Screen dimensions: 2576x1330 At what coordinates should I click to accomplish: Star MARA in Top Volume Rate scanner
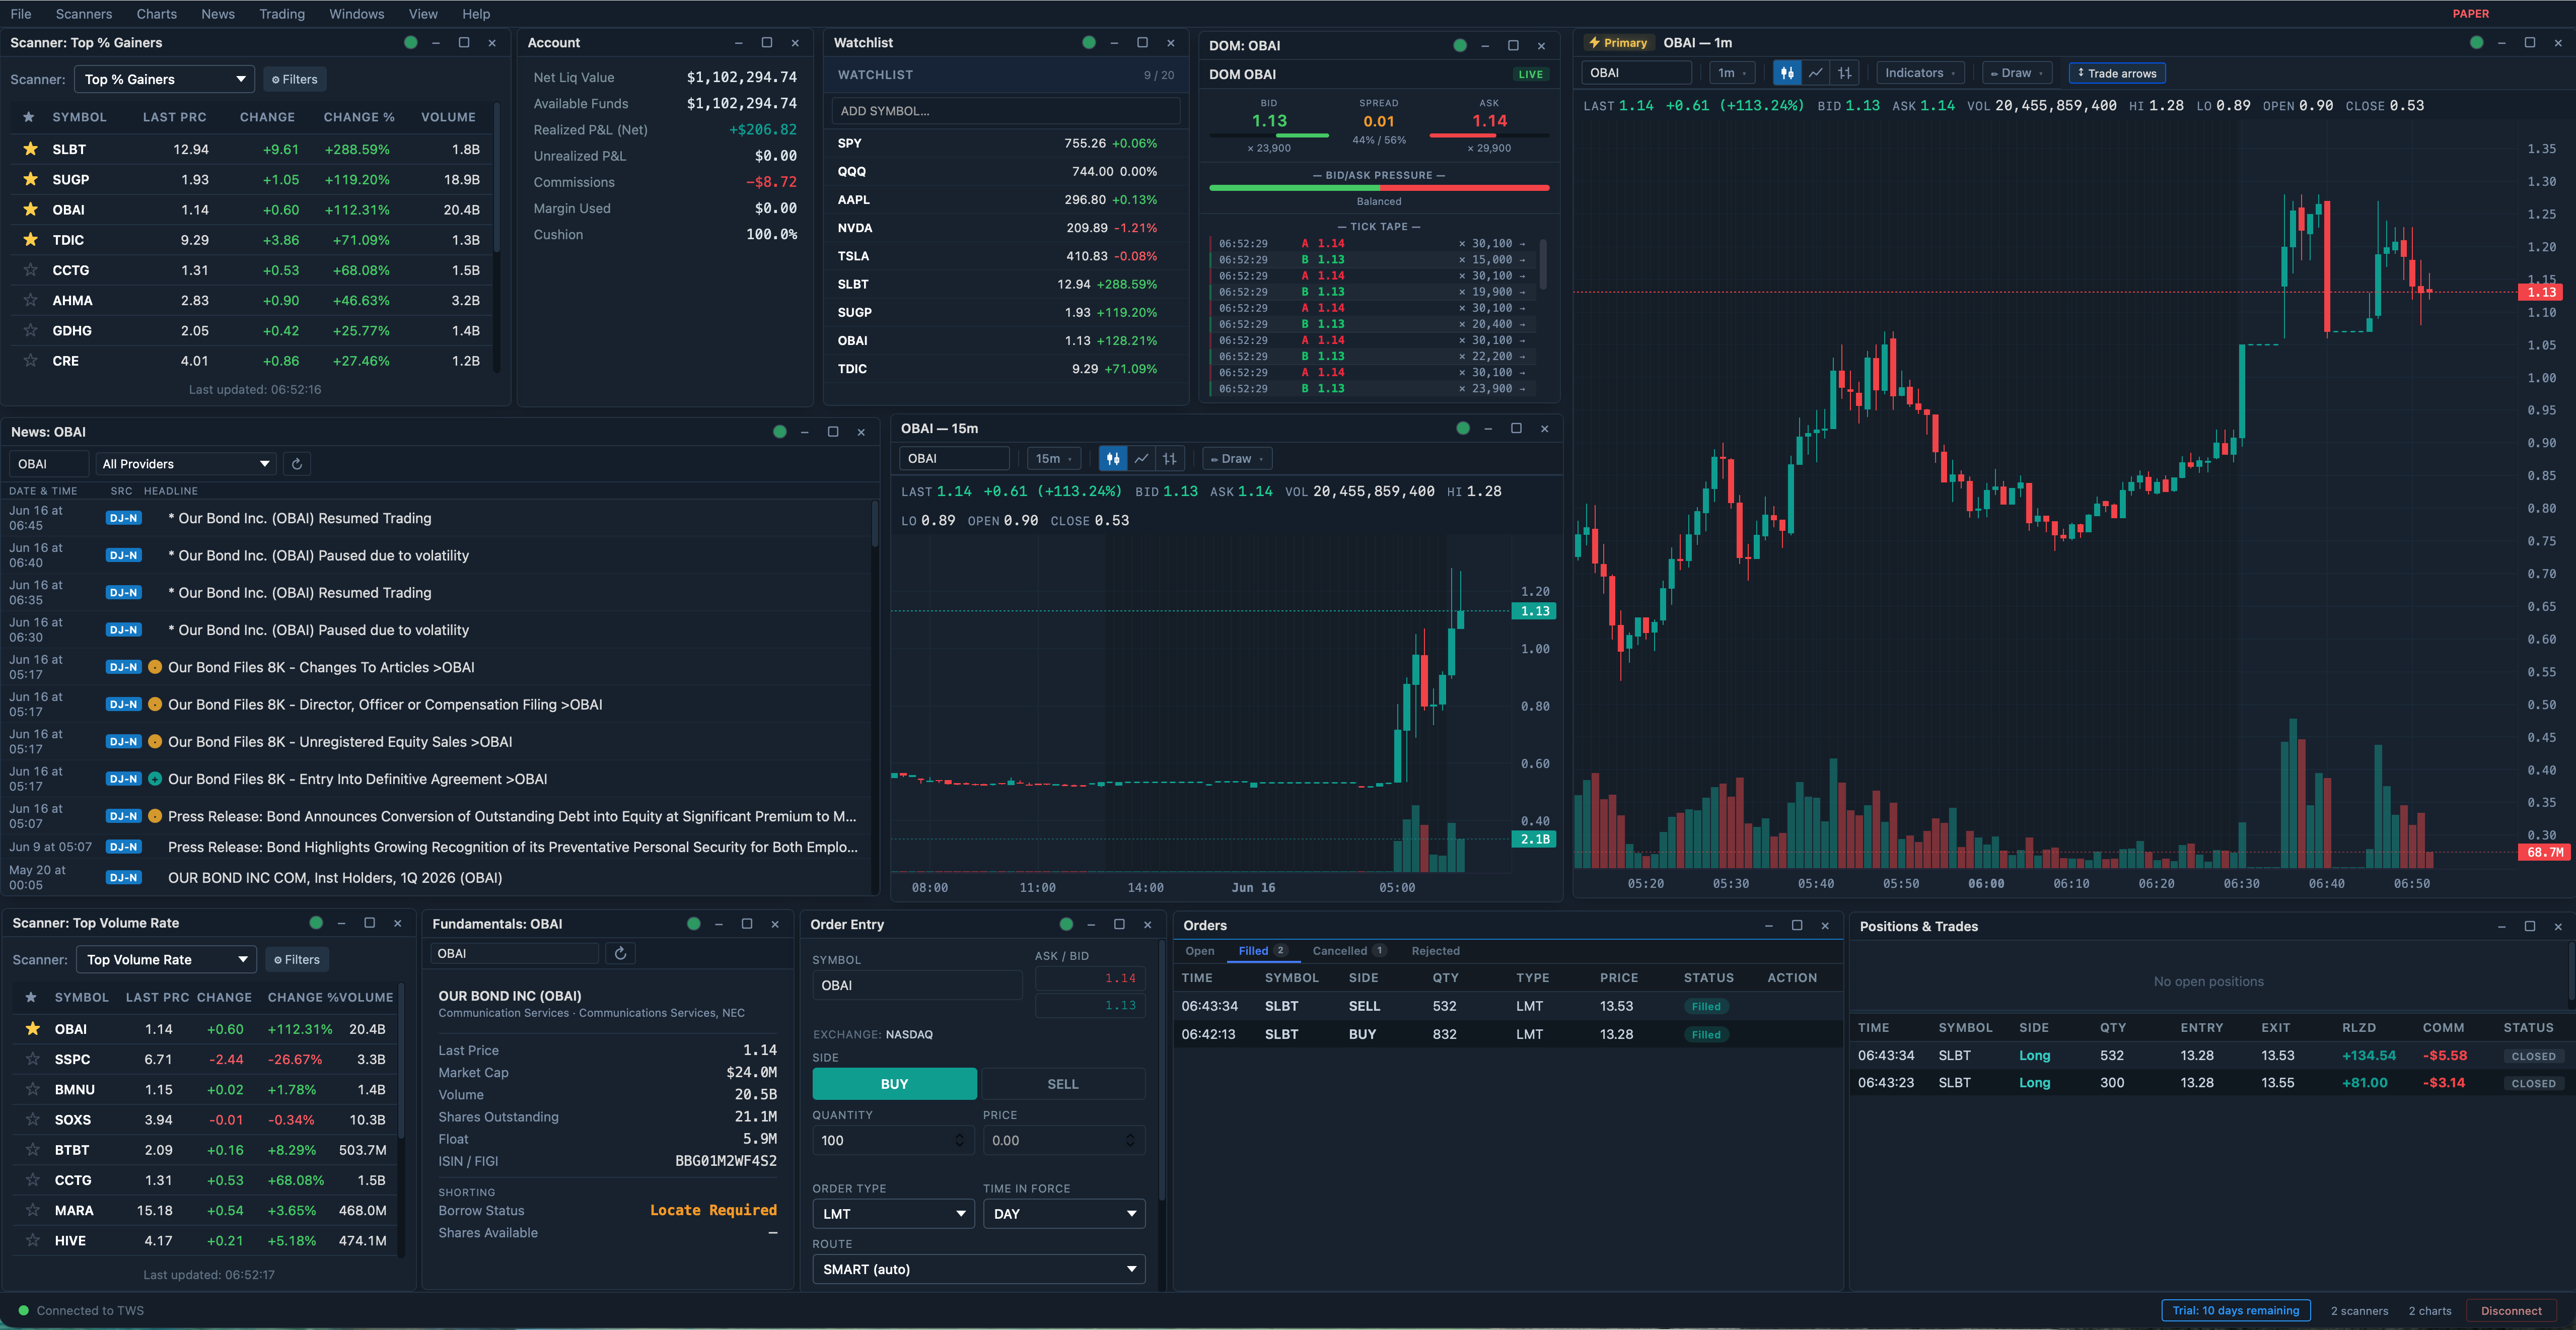[33, 1210]
